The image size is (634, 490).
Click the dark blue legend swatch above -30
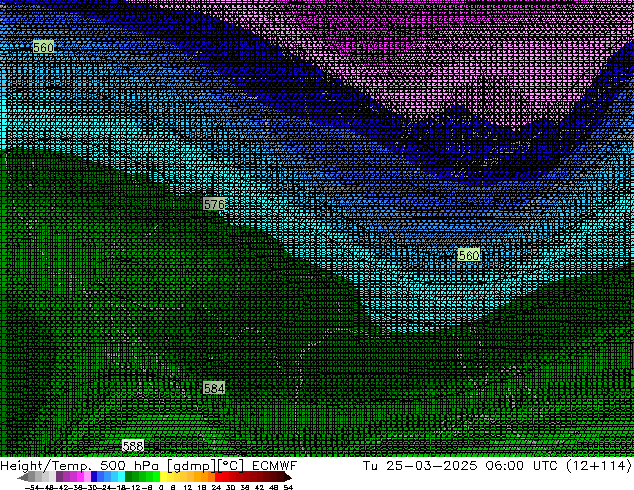click(94, 476)
